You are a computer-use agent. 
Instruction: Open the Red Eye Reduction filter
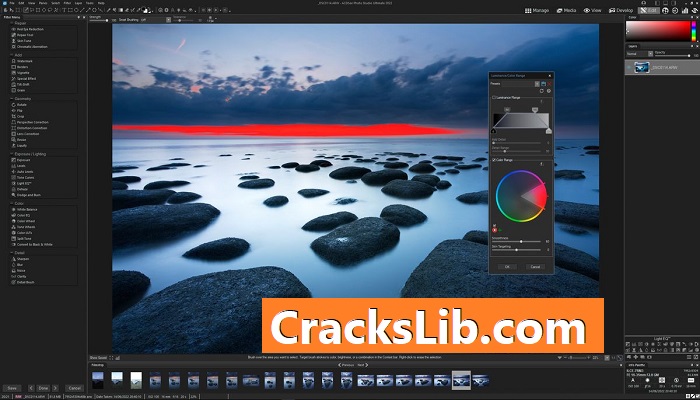coord(30,29)
